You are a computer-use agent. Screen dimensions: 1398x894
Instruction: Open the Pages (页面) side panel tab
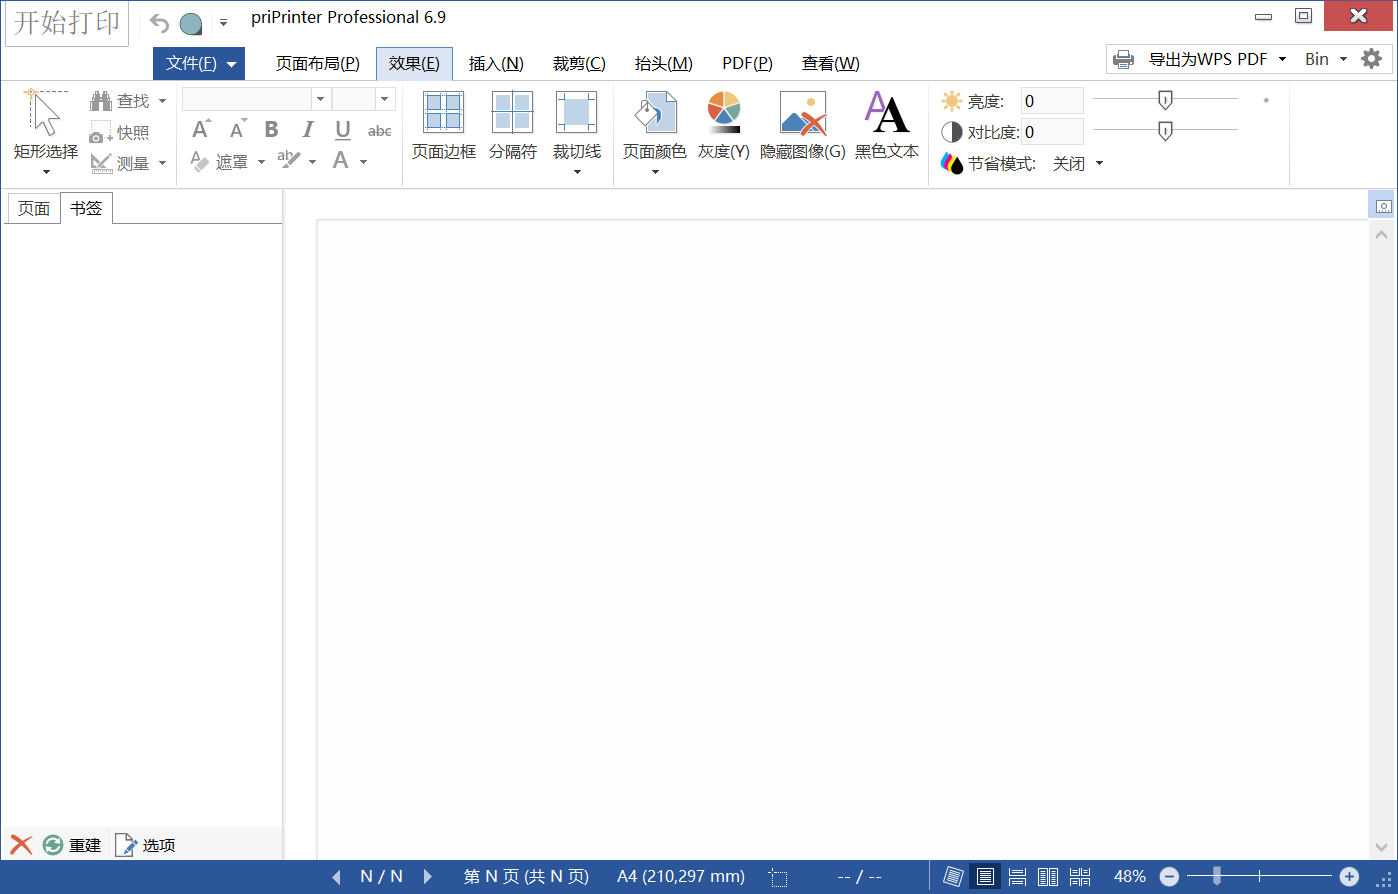[34, 209]
